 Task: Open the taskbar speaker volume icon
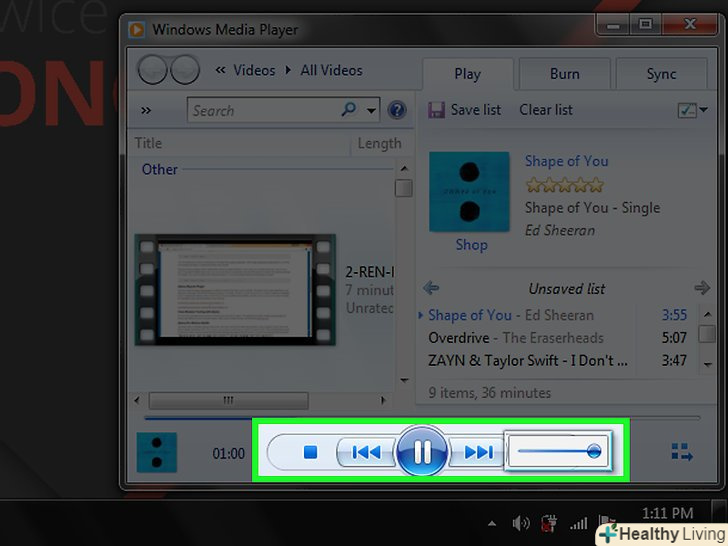520,523
